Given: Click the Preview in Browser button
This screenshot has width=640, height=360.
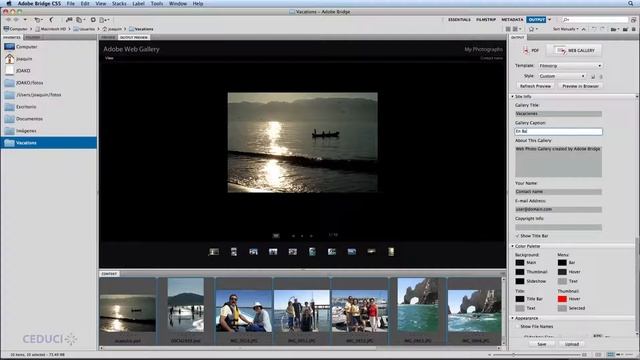Looking at the screenshot, I should point(580,86).
